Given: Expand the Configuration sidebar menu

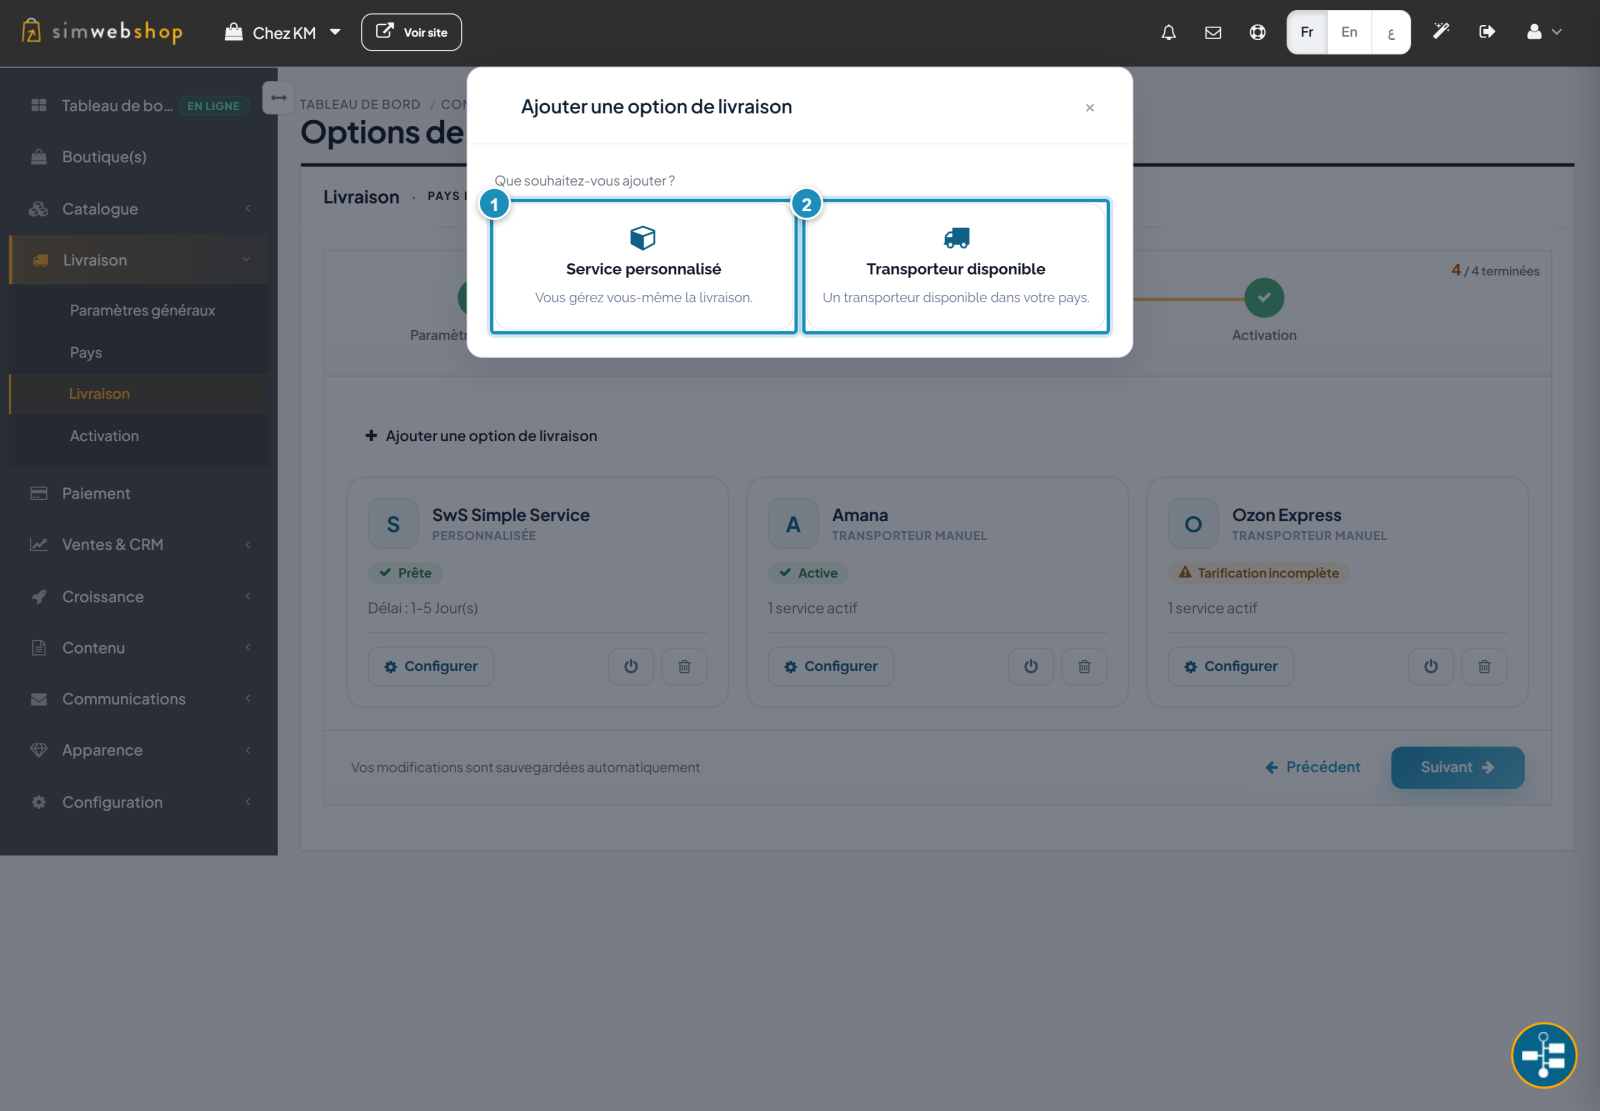Looking at the screenshot, I should click(x=139, y=802).
